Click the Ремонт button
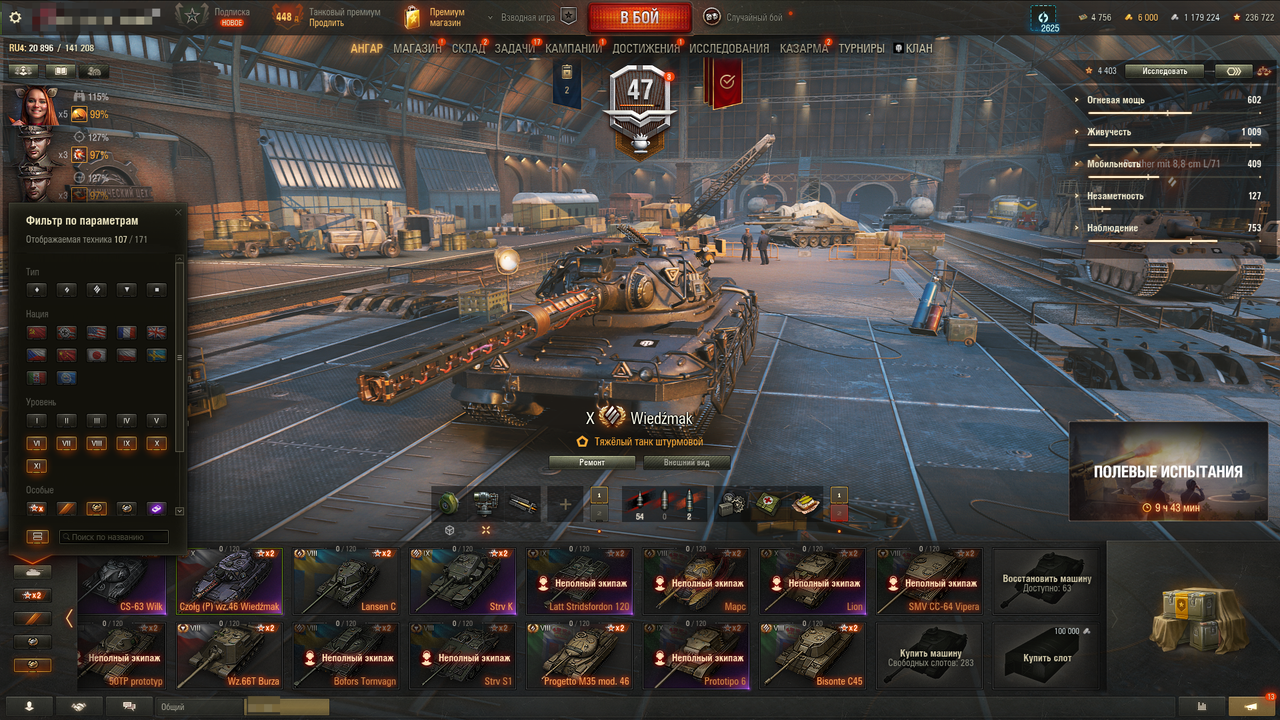The width and height of the screenshot is (1280, 720). pyautogui.click(x=592, y=463)
